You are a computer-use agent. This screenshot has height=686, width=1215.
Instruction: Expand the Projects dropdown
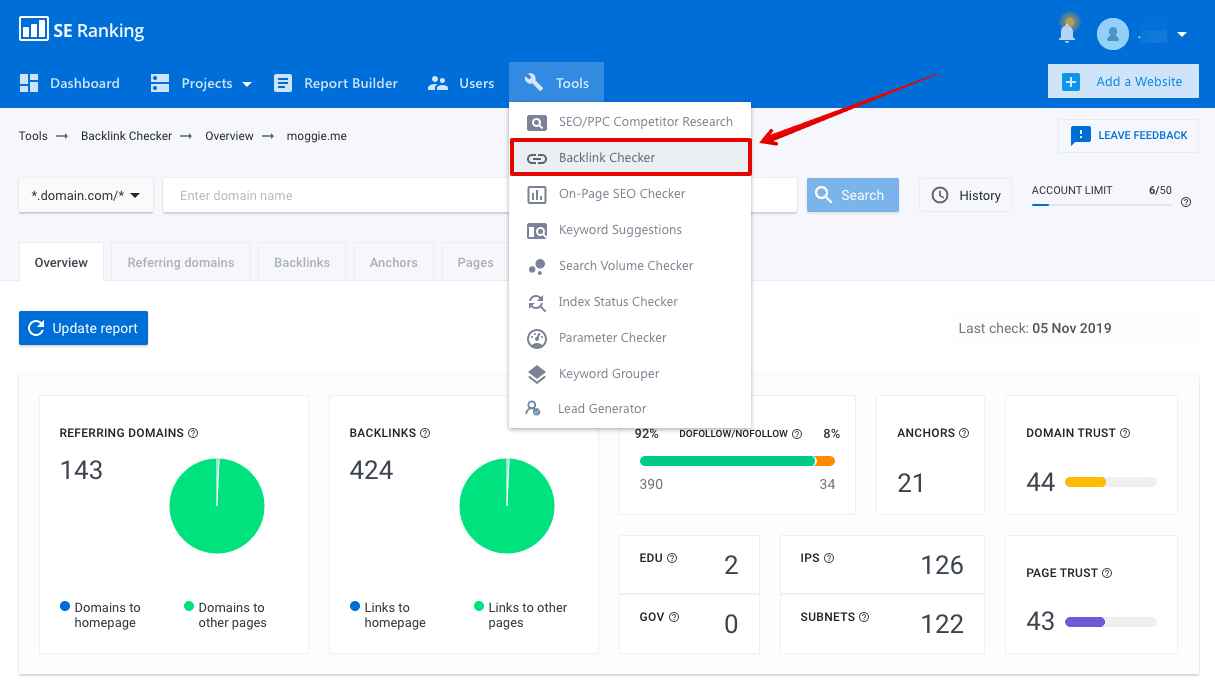(x=201, y=83)
